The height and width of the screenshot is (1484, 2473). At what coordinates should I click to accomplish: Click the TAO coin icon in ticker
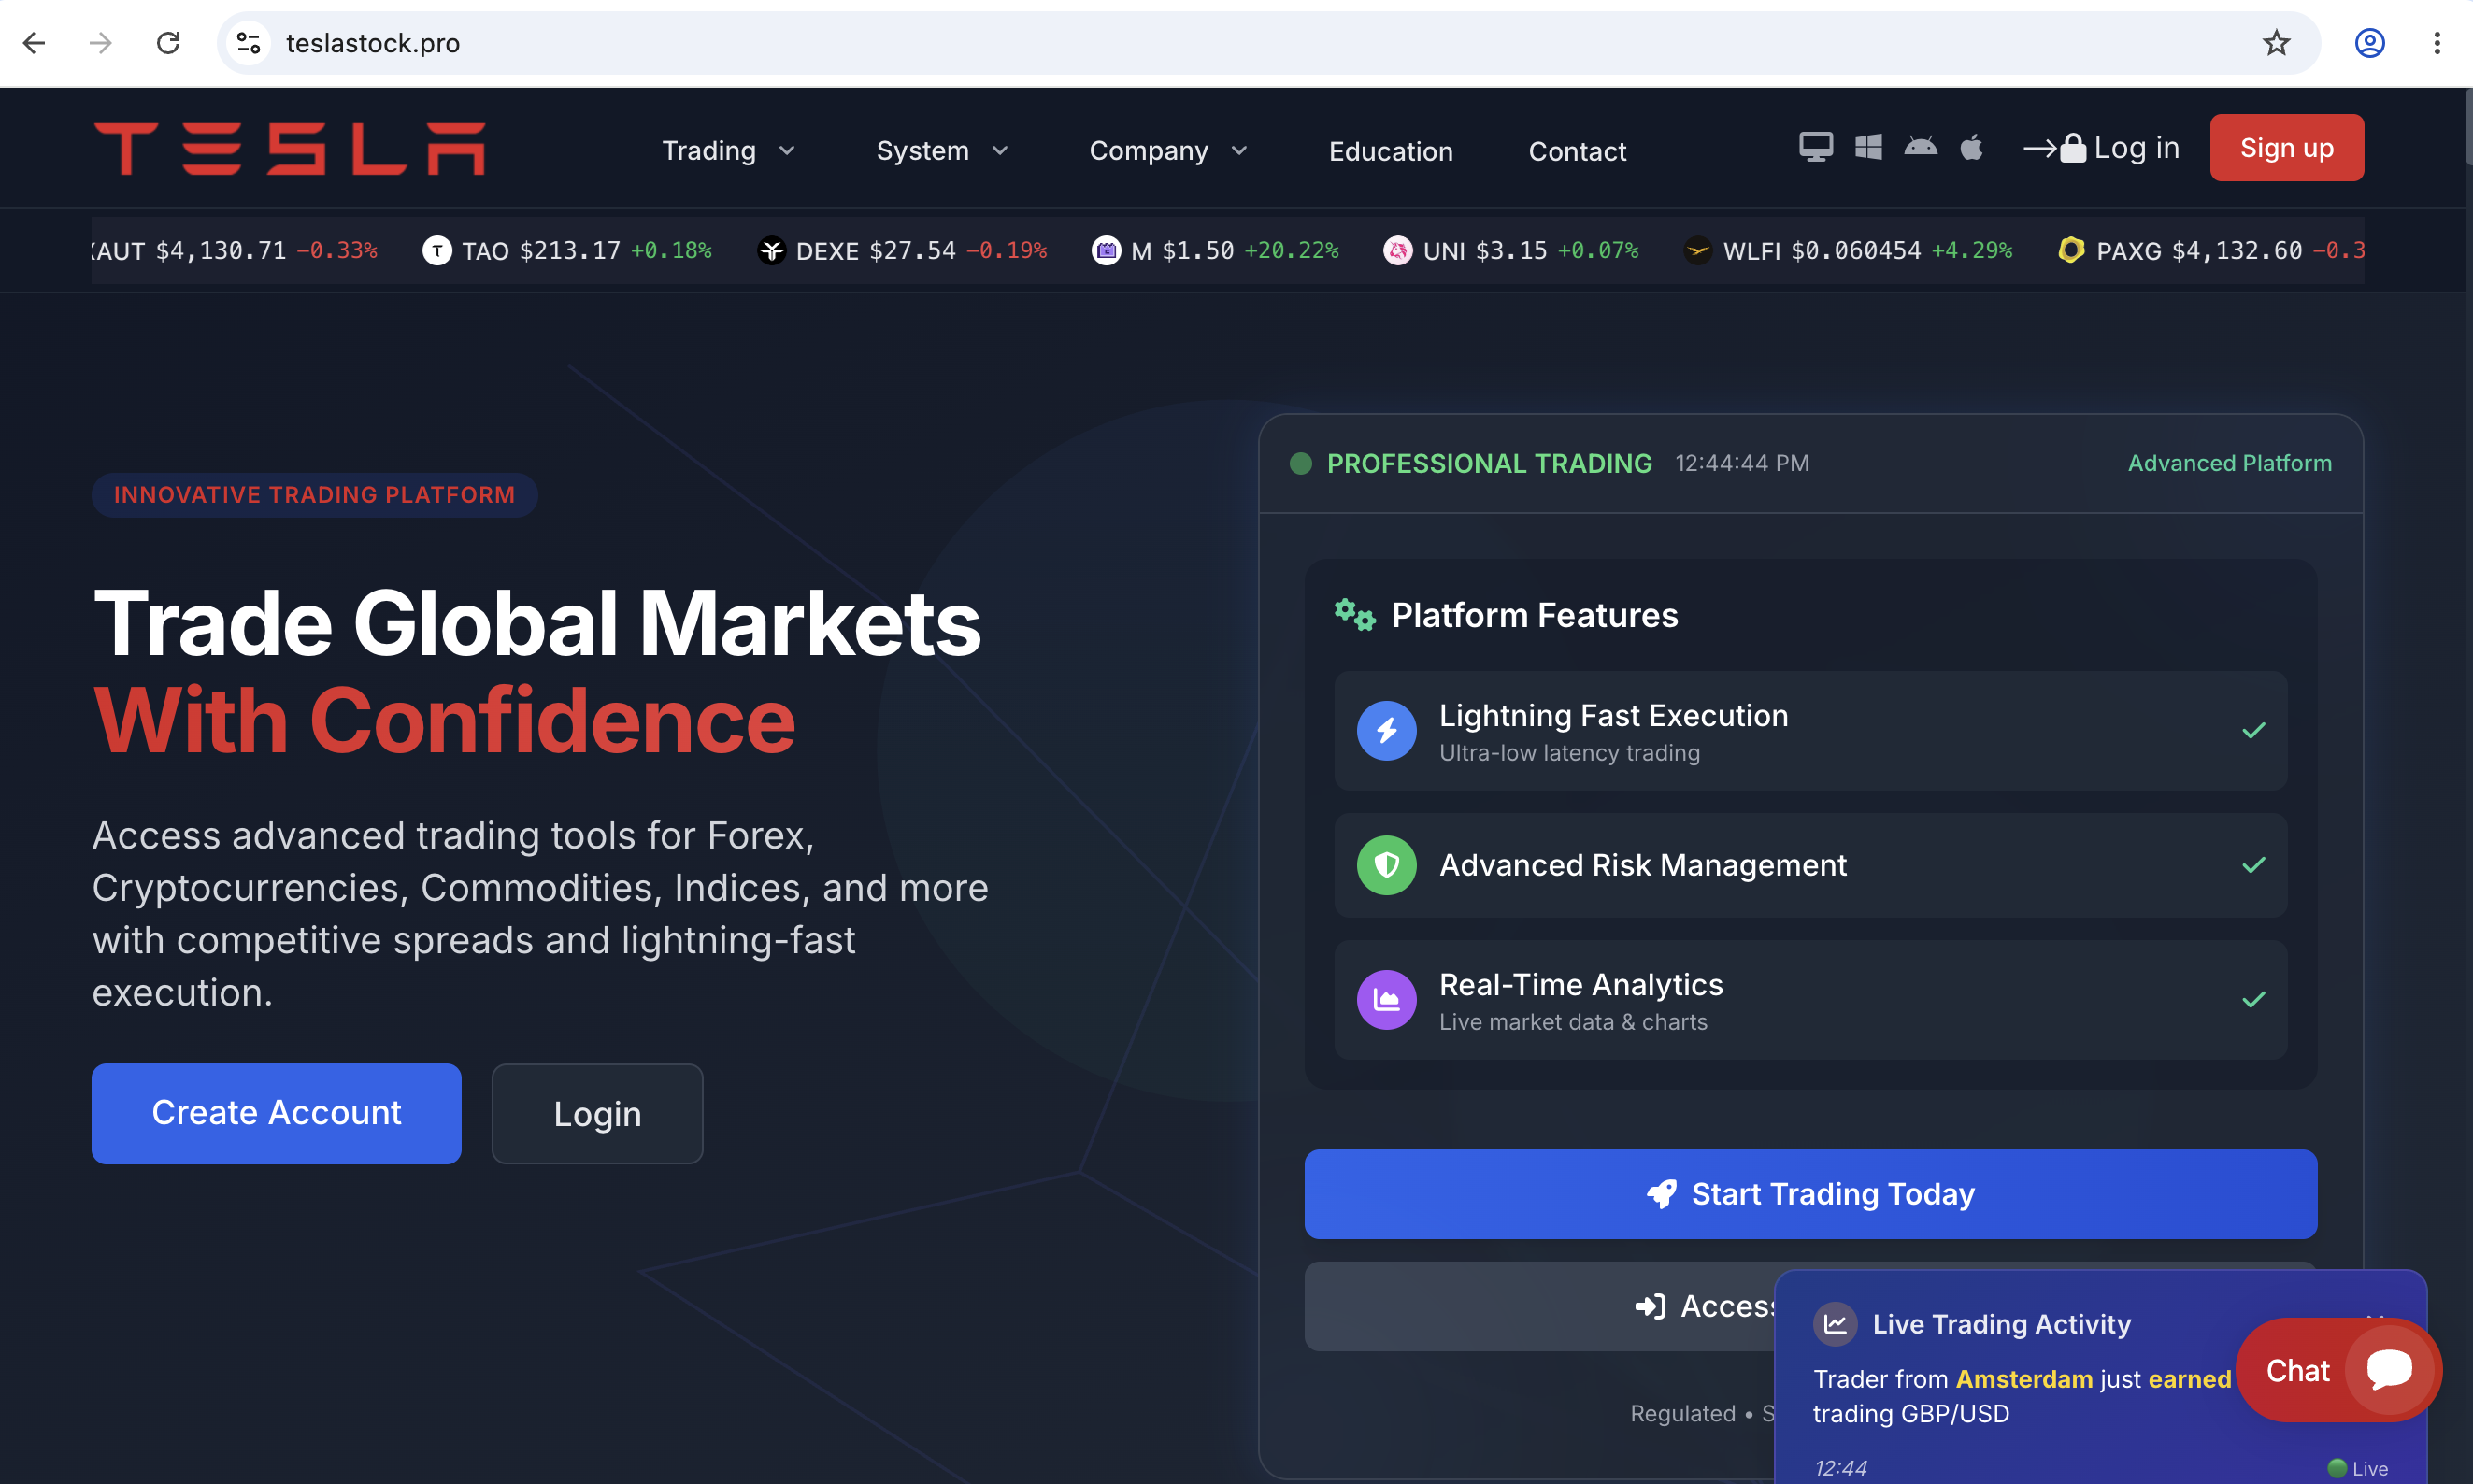coord(437,250)
